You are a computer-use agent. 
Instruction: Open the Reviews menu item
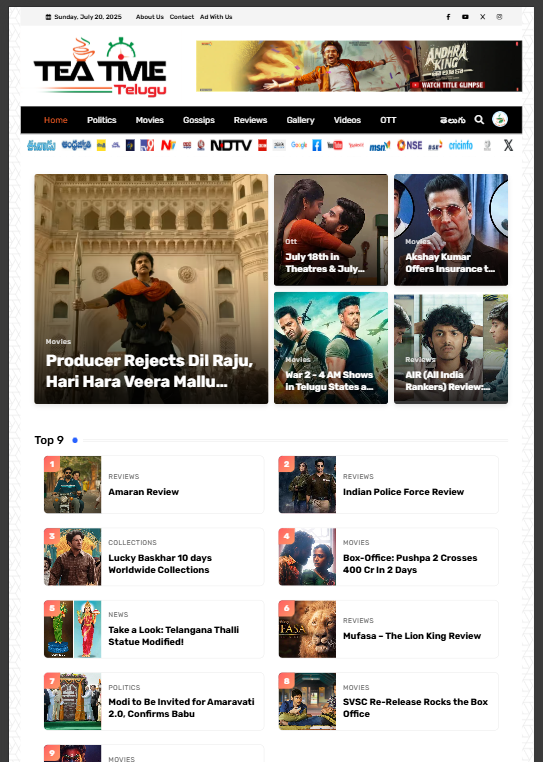point(250,120)
